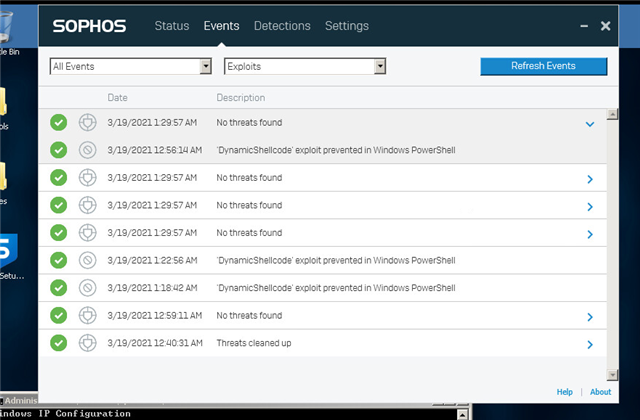Expand the Threats cleaned up row chevron

589,344
